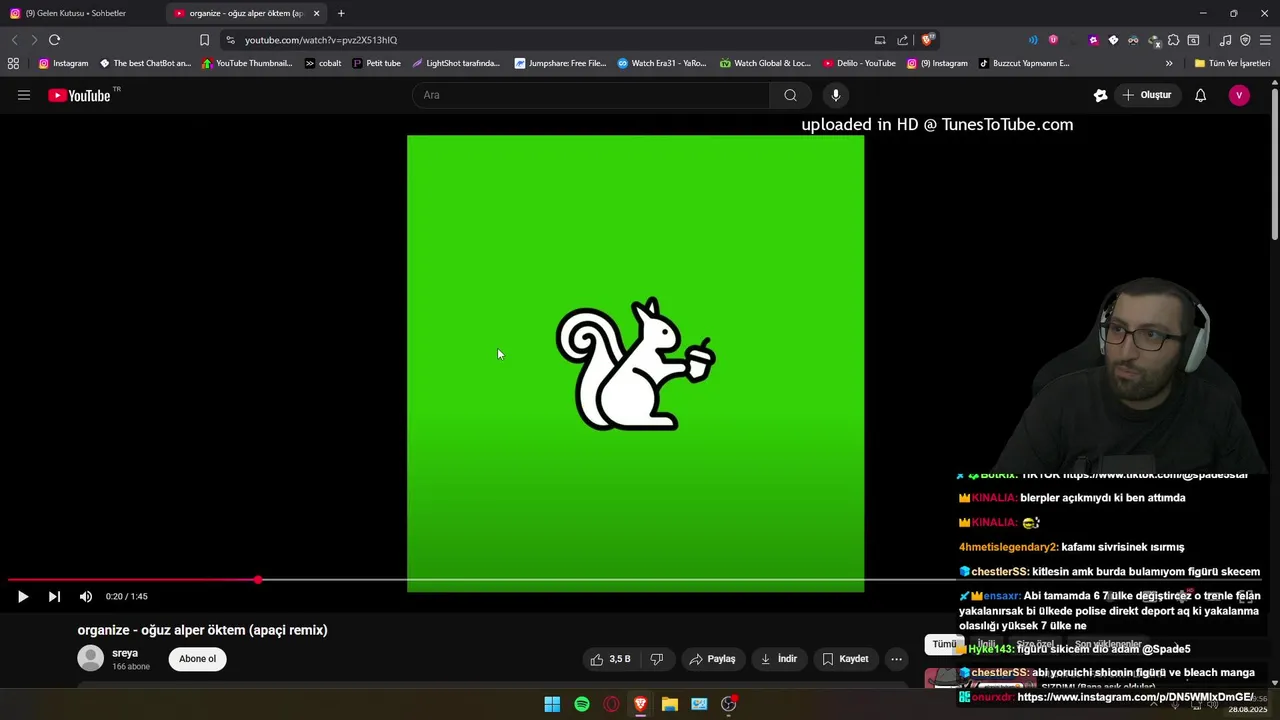Bookmark this page icon

[x=204, y=40]
